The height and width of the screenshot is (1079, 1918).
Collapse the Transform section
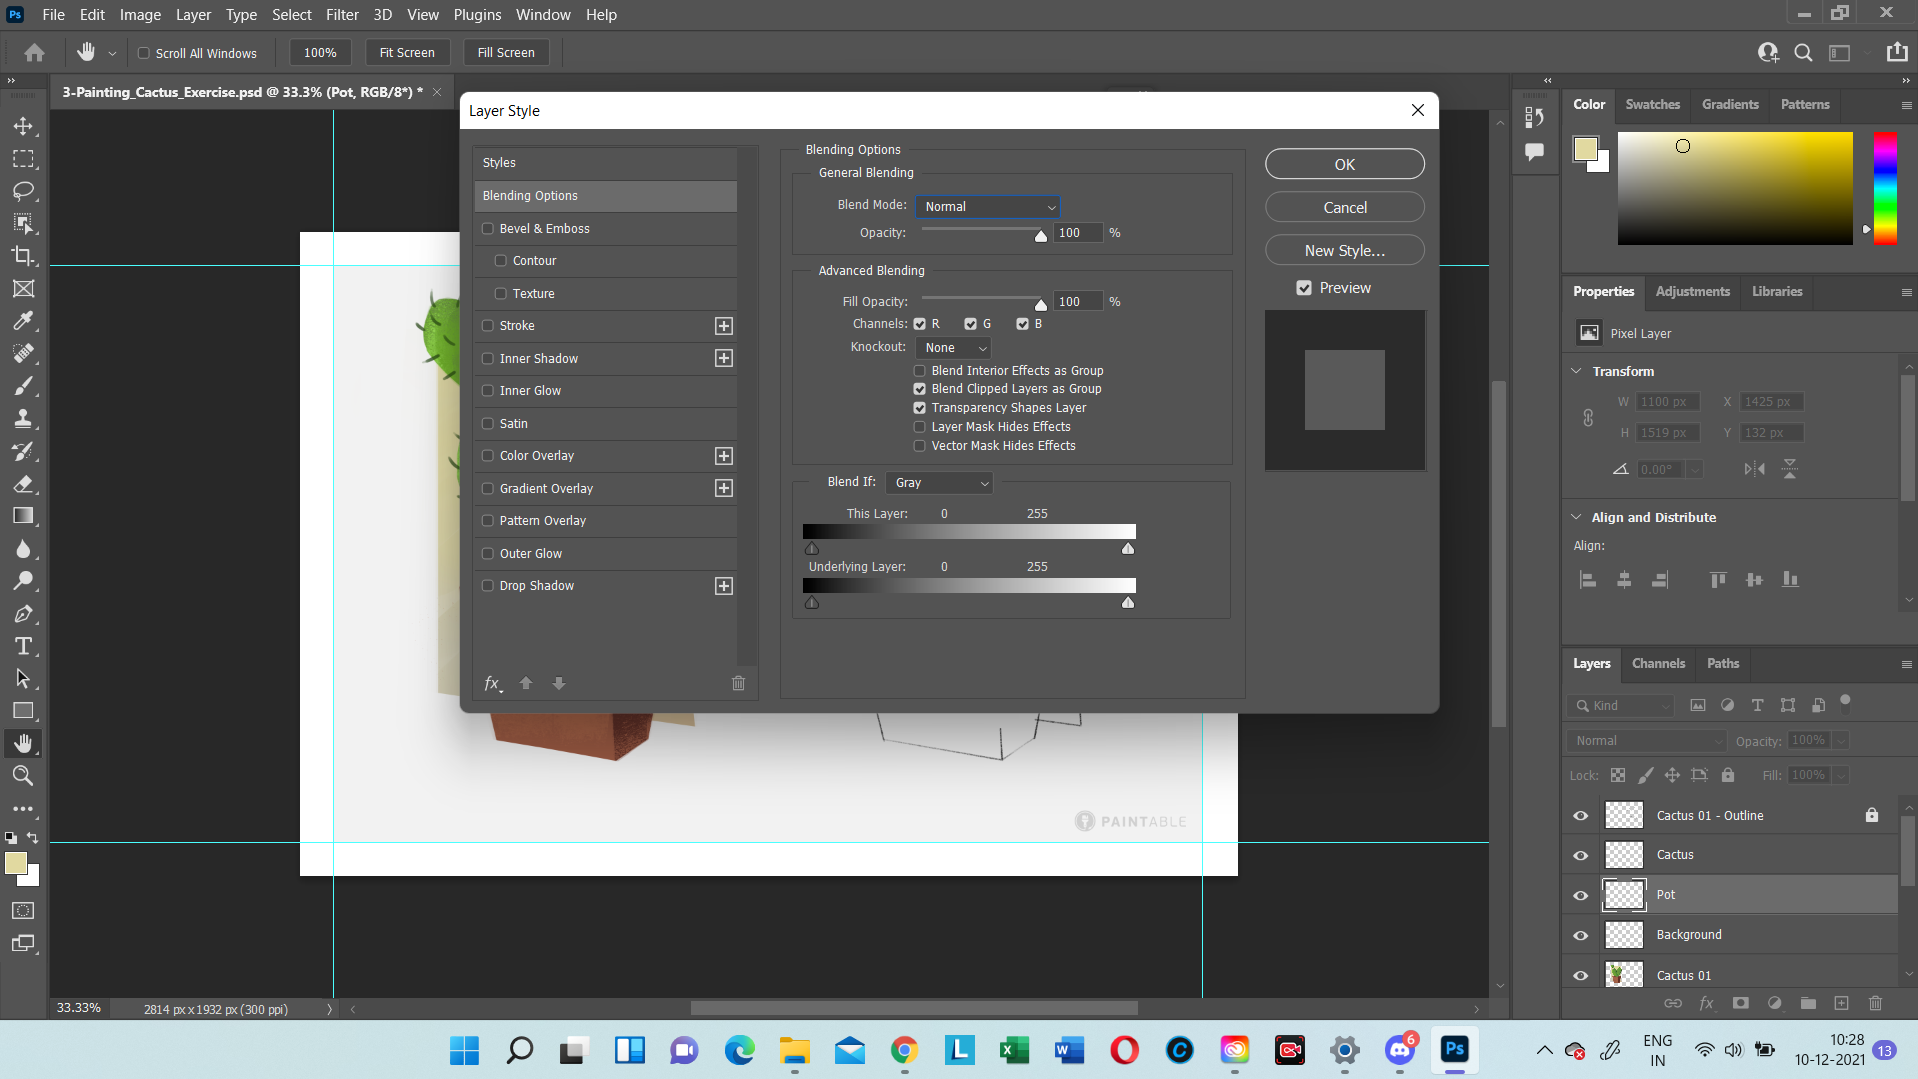tap(1575, 371)
